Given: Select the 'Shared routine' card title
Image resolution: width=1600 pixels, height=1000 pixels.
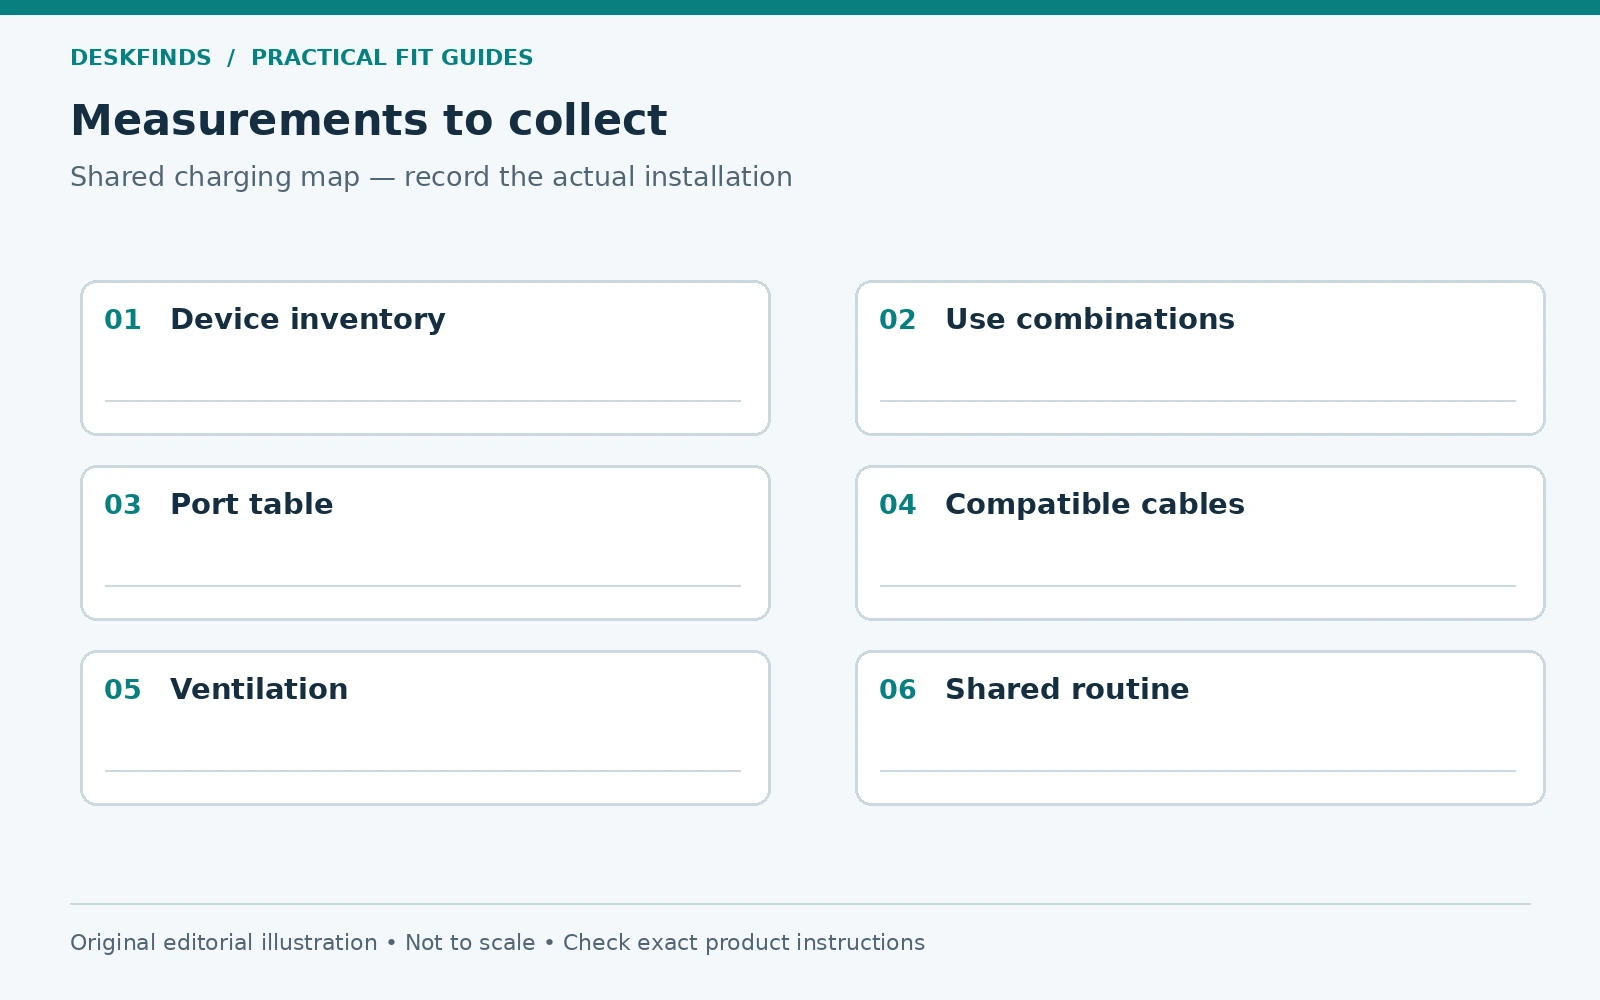Looking at the screenshot, I should pos(1067,689).
